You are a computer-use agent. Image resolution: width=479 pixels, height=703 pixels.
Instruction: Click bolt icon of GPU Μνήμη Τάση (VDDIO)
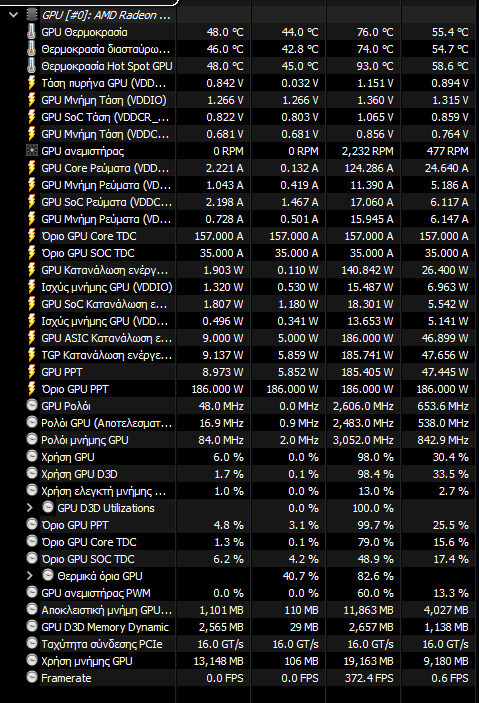tap(31, 100)
